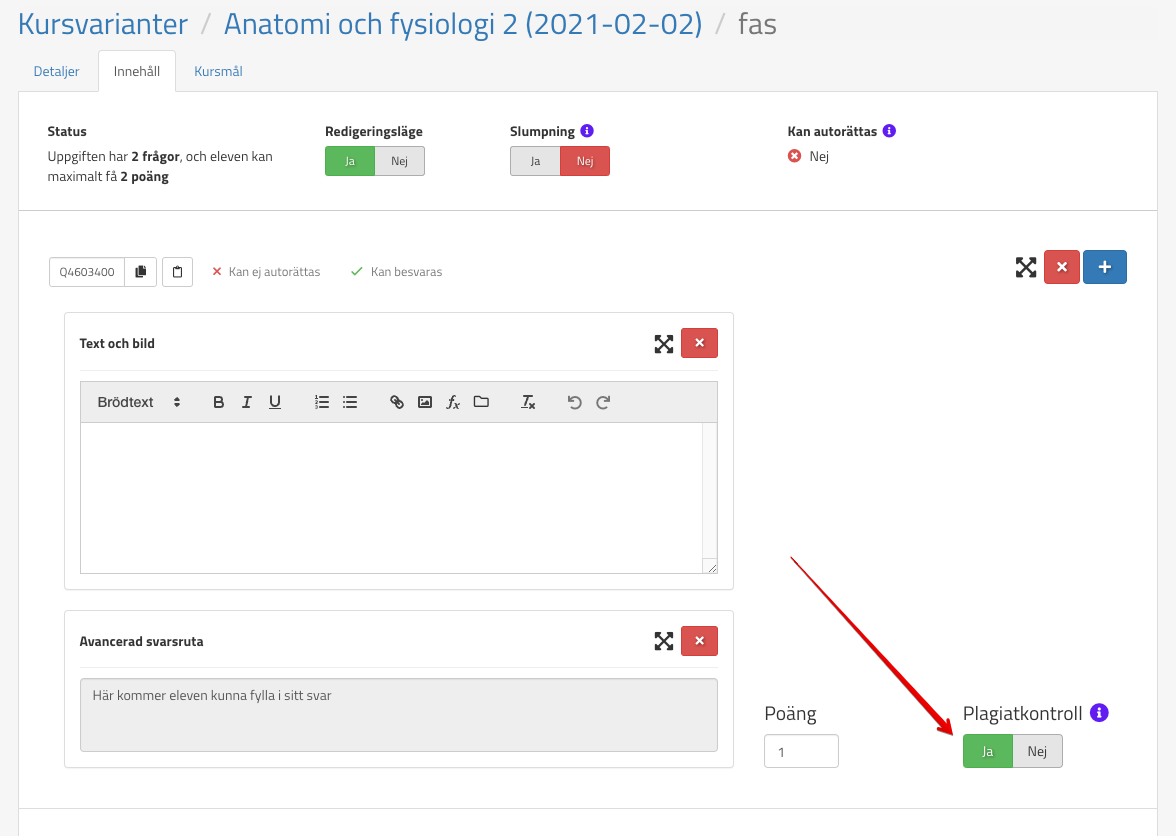
Task: Go to Kursvarianter breadcrumb link
Action: [x=103, y=24]
